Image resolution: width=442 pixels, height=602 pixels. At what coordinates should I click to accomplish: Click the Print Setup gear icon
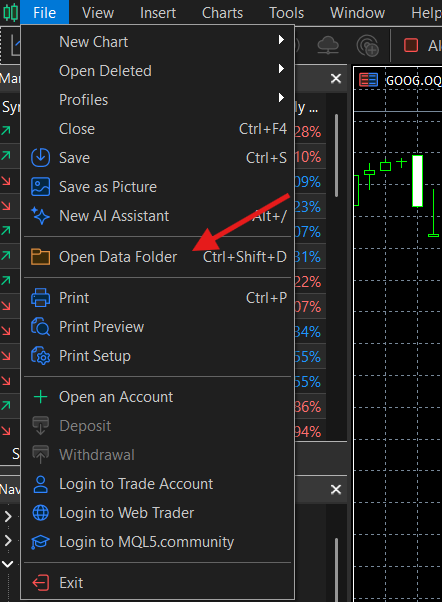[x=40, y=356]
